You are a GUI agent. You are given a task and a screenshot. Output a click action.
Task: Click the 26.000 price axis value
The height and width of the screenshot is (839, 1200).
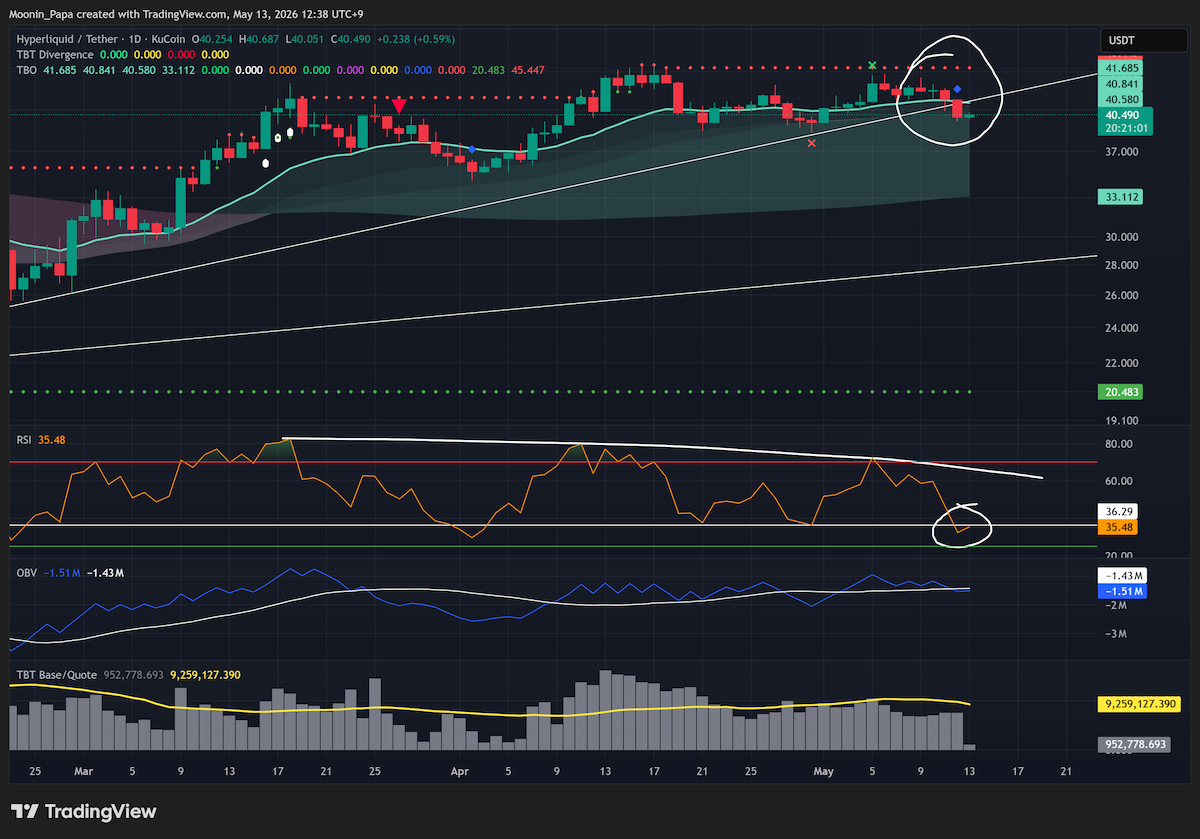[1124, 295]
